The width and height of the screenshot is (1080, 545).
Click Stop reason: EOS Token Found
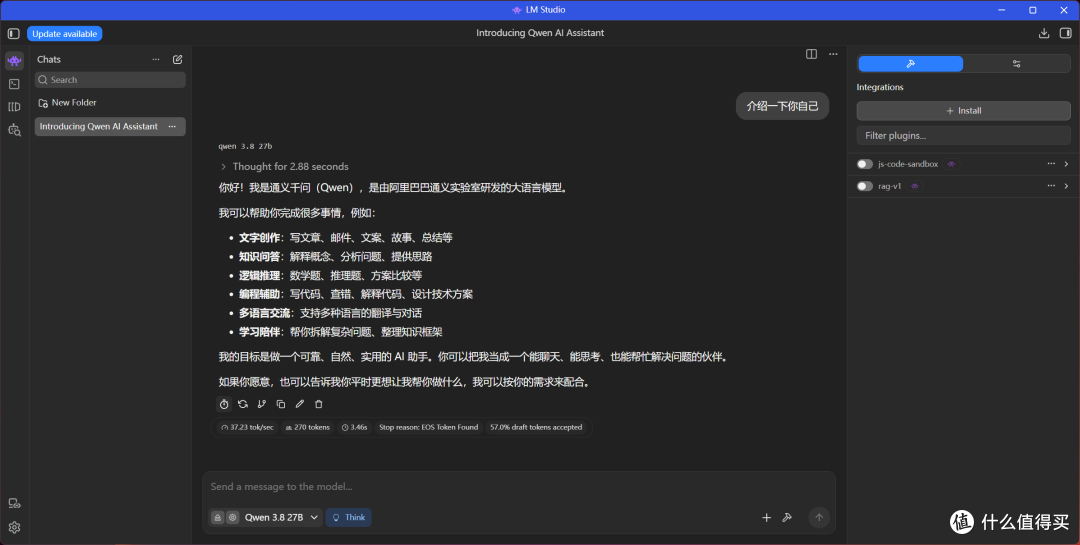click(x=428, y=428)
